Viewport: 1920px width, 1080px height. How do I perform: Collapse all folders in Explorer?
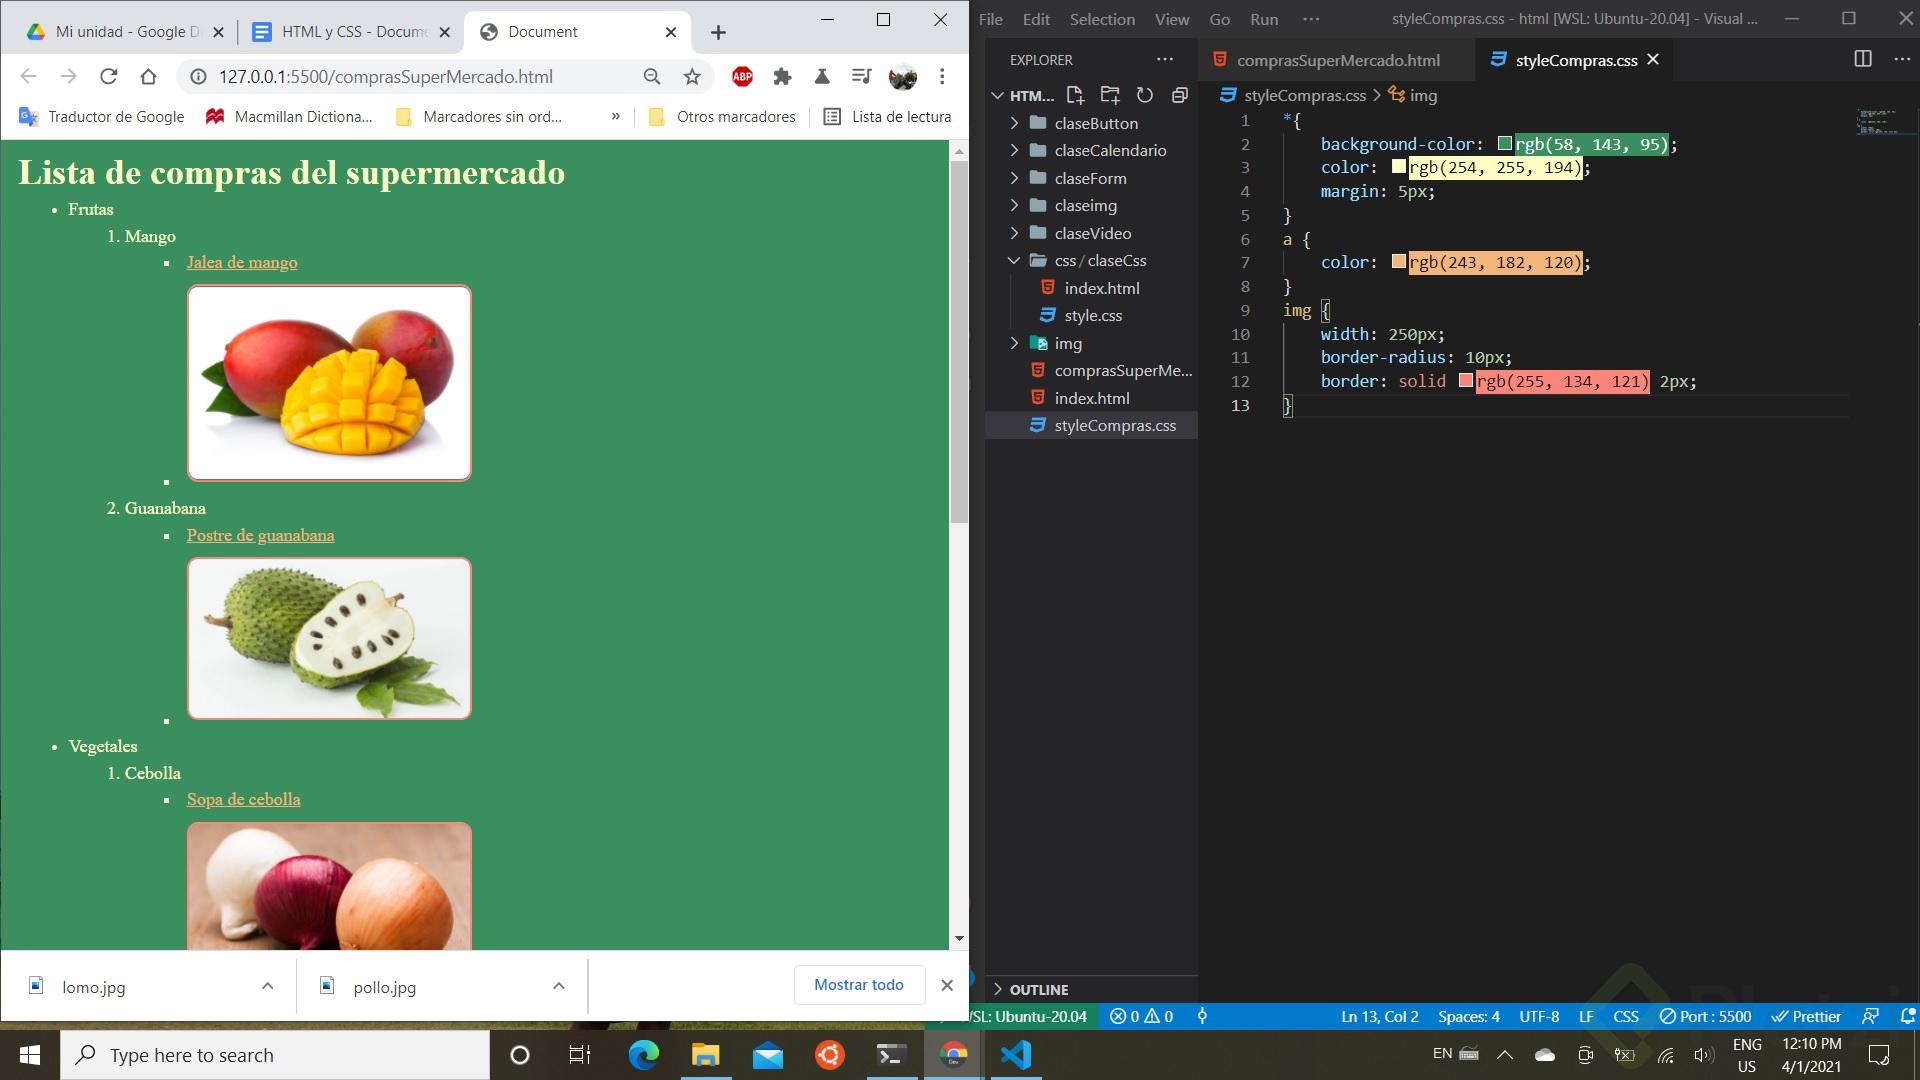(x=1180, y=95)
